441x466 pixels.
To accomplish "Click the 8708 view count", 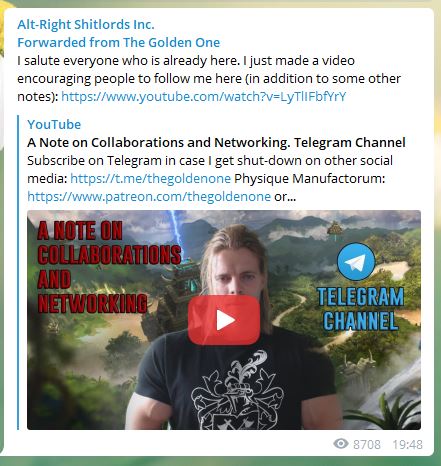I will [367, 444].
